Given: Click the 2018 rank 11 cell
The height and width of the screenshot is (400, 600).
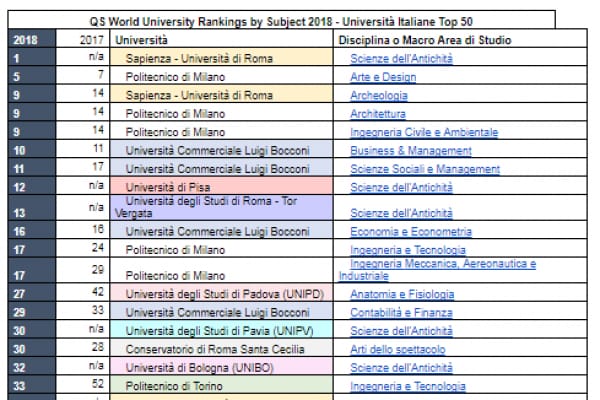Looking at the screenshot, I should pyautogui.click(x=32, y=167).
